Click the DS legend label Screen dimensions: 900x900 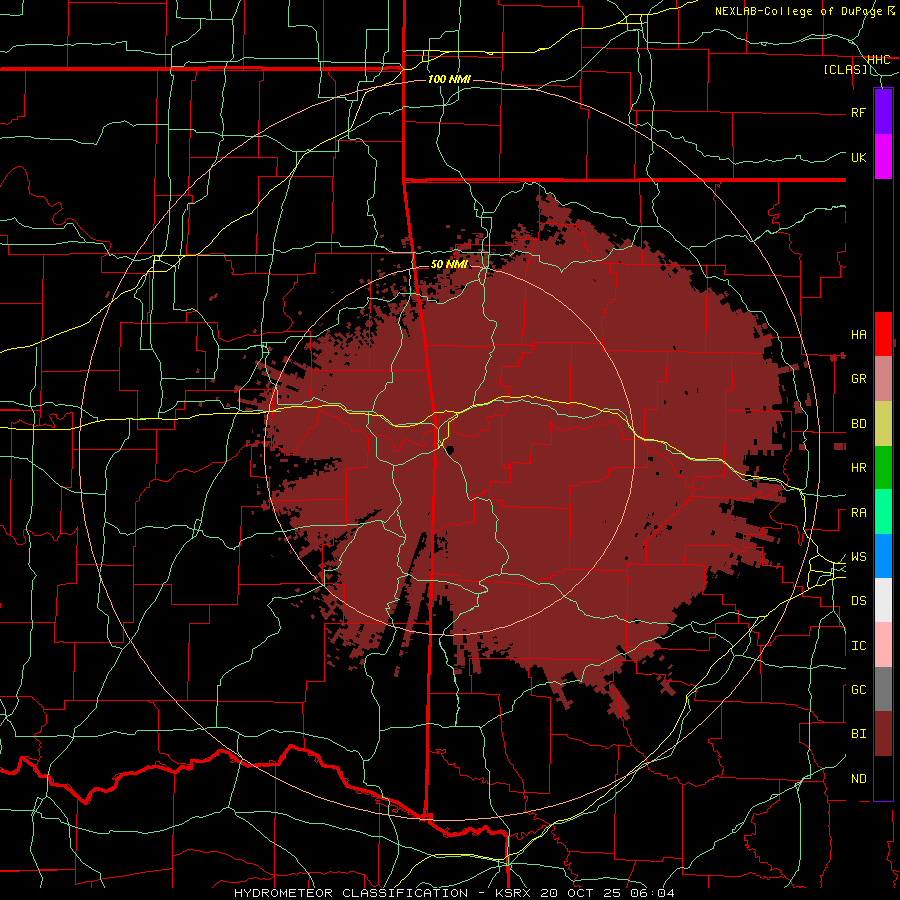859,601
